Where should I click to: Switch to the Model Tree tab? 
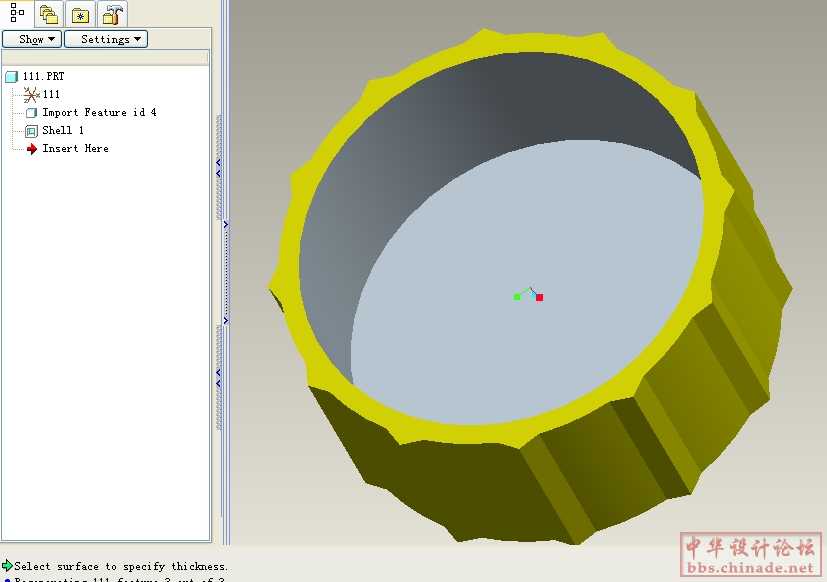[16, 13]
